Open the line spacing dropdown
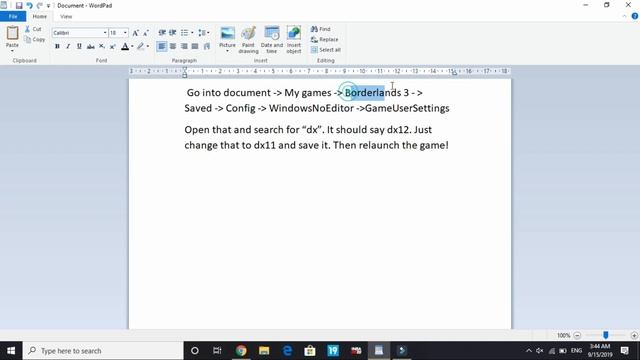The height and width of the screenshot is (360, 640). pyautogui.click(x=204, y=33)
